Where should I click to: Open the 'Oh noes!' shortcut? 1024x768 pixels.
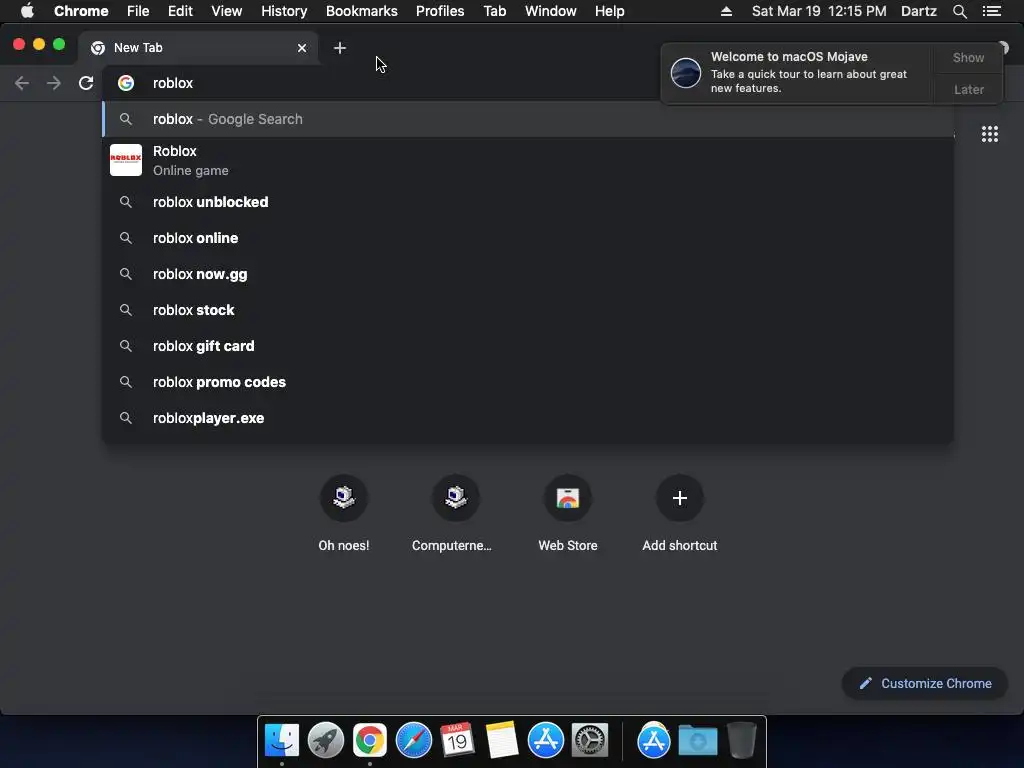[344, 514]
